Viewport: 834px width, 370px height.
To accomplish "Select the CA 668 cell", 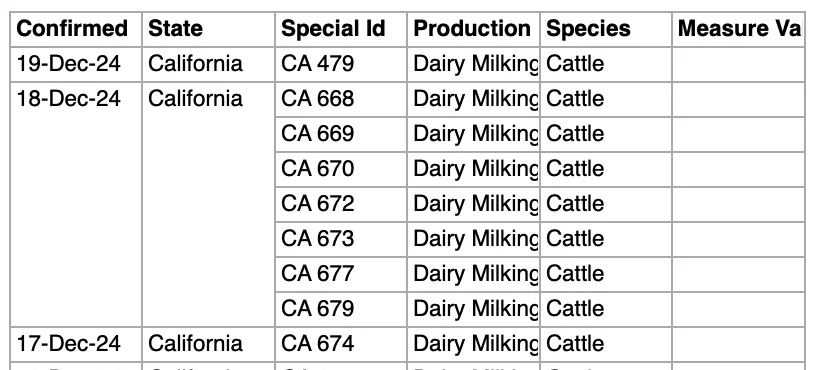I will pyautogui.click(x=341, y=99).
